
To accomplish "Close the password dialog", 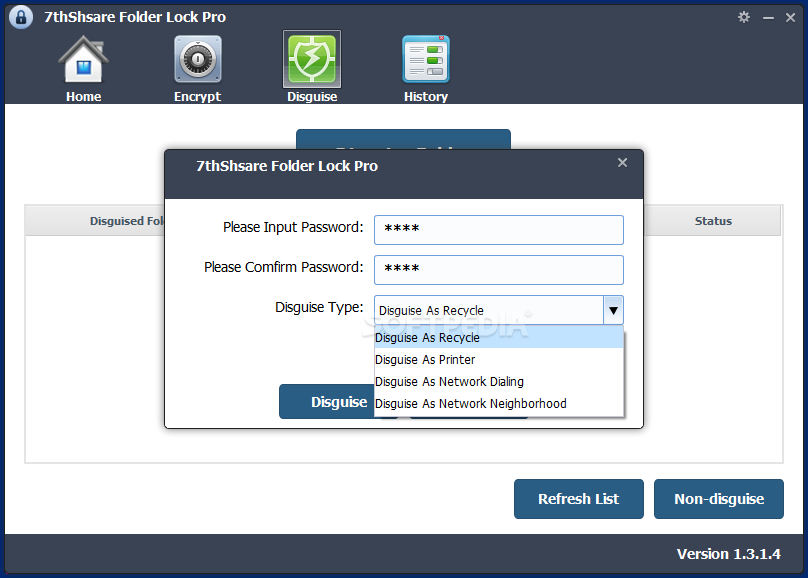I will [622, 163].
